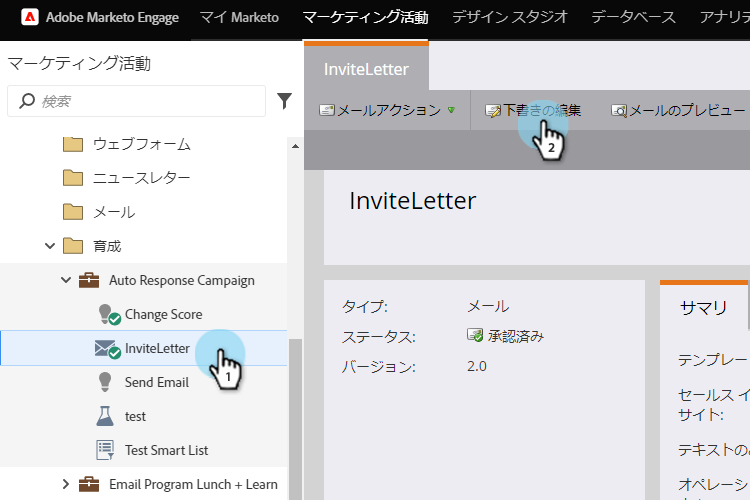750x500 pixels.
Task: Click the メールのプレビュー button
Action: [678, 111]
